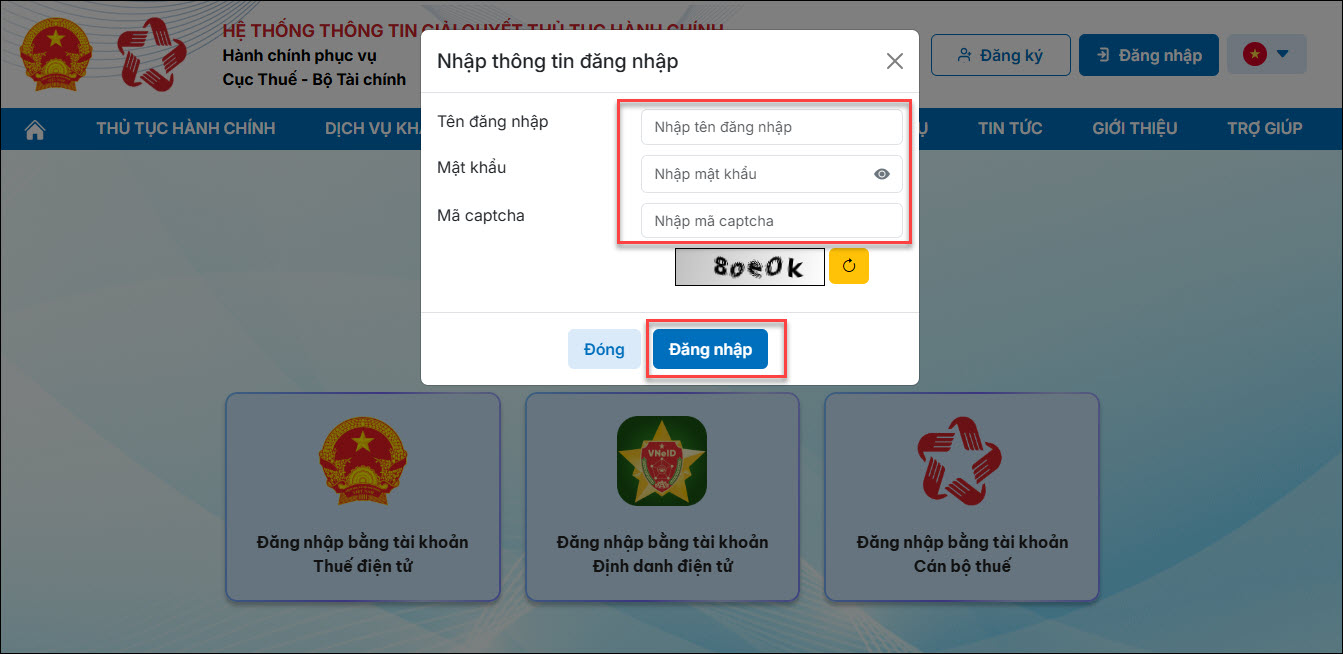Focus the Mật khẩu password field

(772, 174)
